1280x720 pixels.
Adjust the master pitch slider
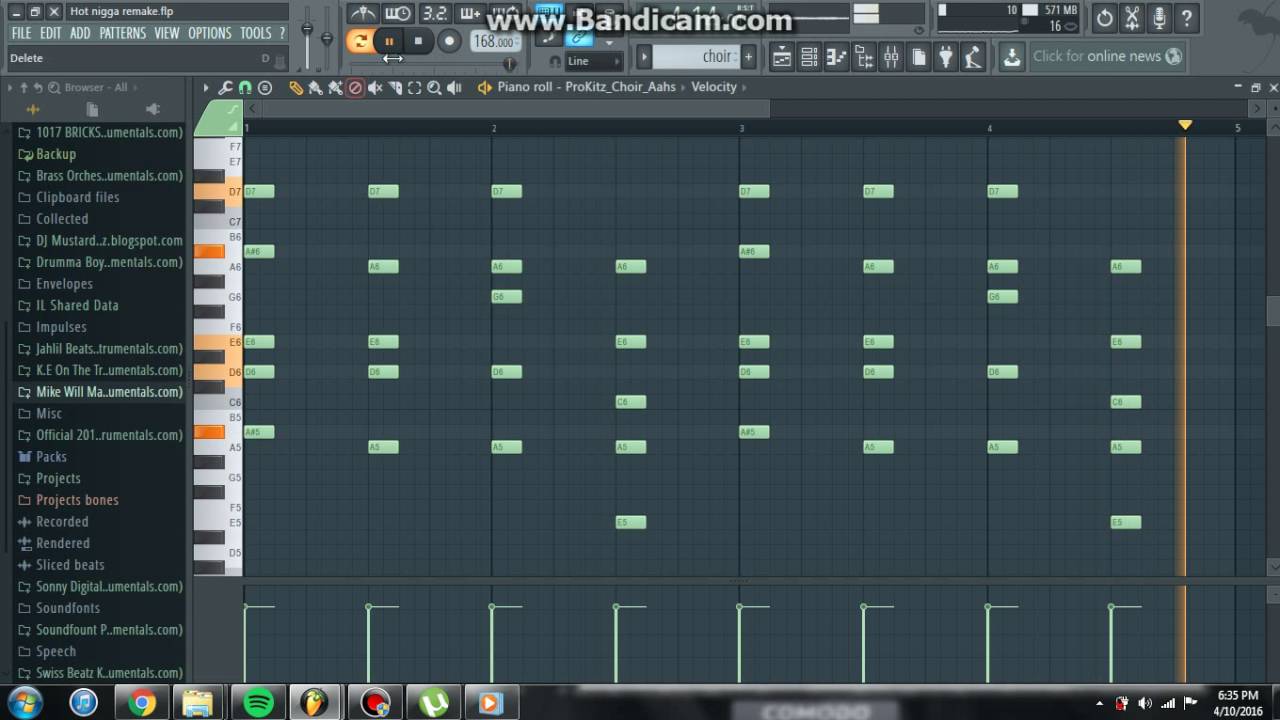pyautogui.click(x=327, y=38)
